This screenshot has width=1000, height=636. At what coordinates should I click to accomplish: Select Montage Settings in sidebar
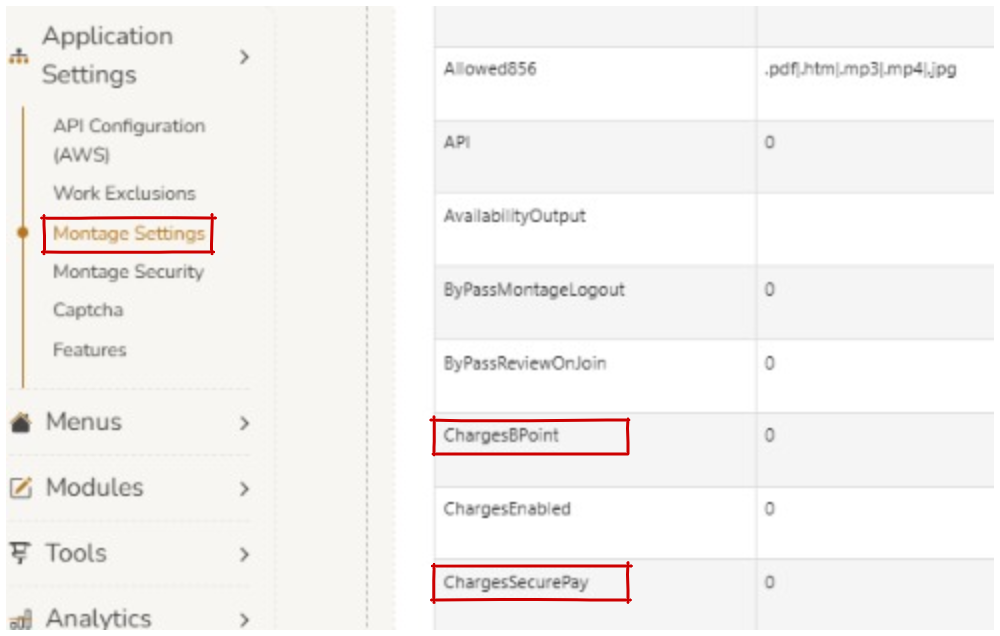pyautogui.click(x=128, y=234)
